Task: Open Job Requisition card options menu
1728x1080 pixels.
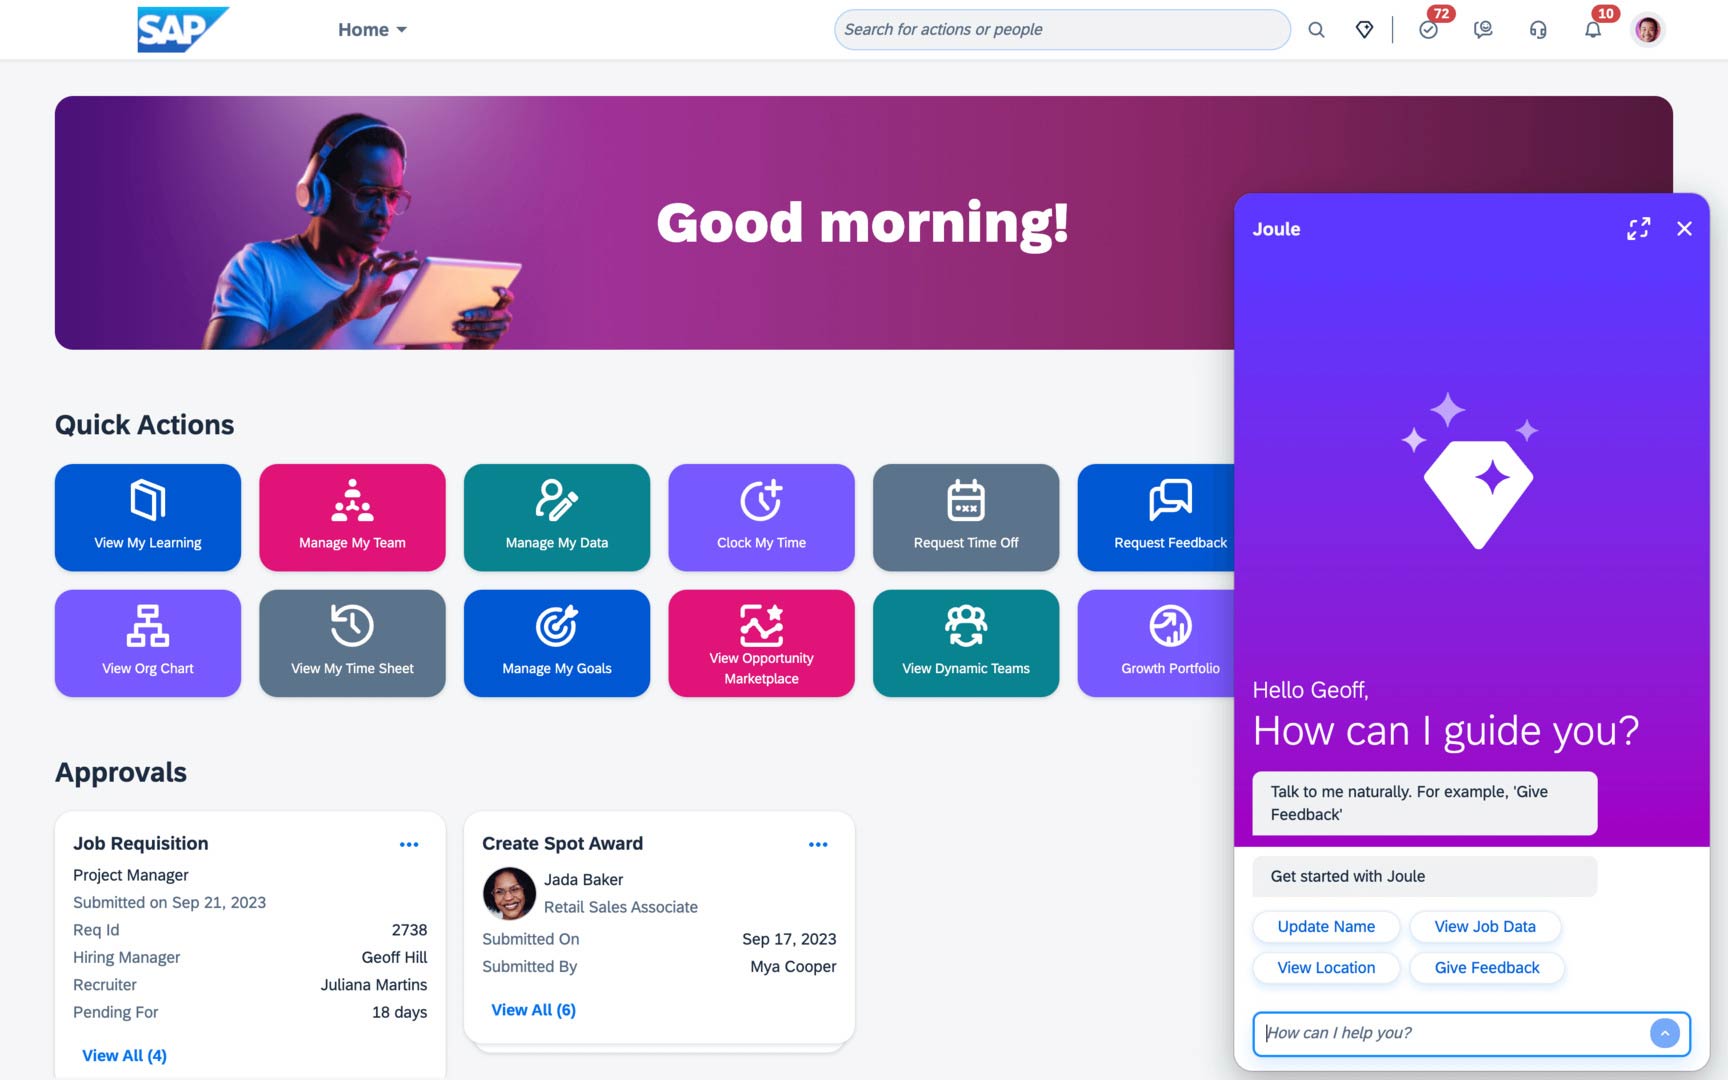Action: click(x=409, y=845)
